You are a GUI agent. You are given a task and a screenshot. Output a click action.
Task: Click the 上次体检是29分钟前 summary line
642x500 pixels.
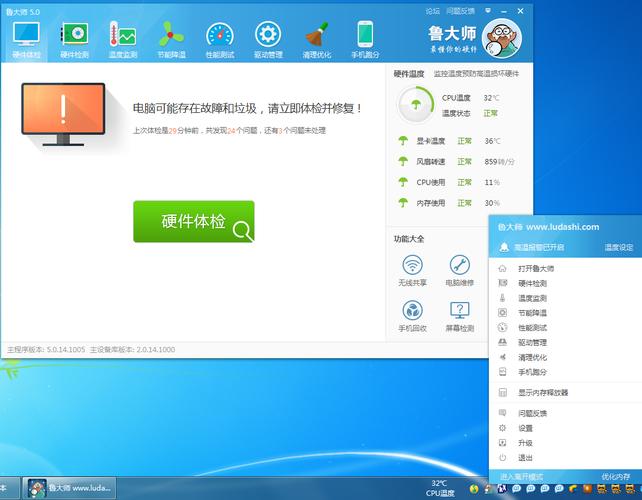coord(229,131)
